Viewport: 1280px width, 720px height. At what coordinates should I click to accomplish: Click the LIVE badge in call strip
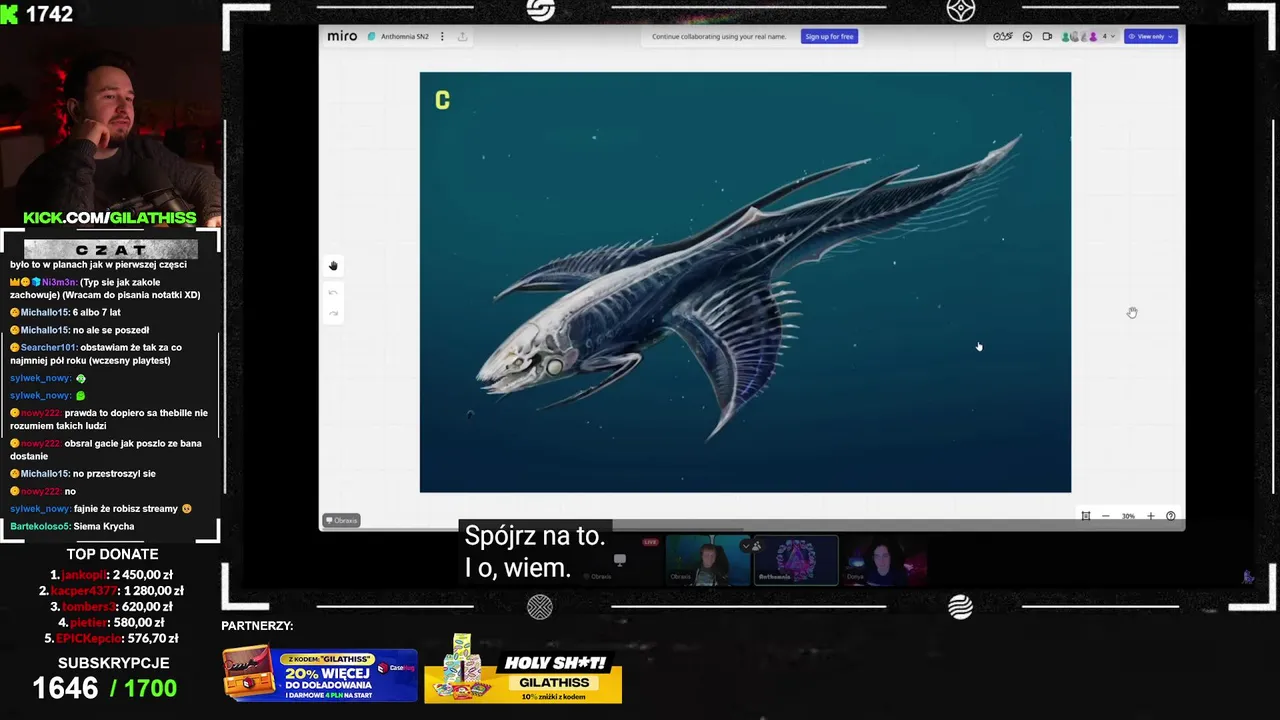650,542
